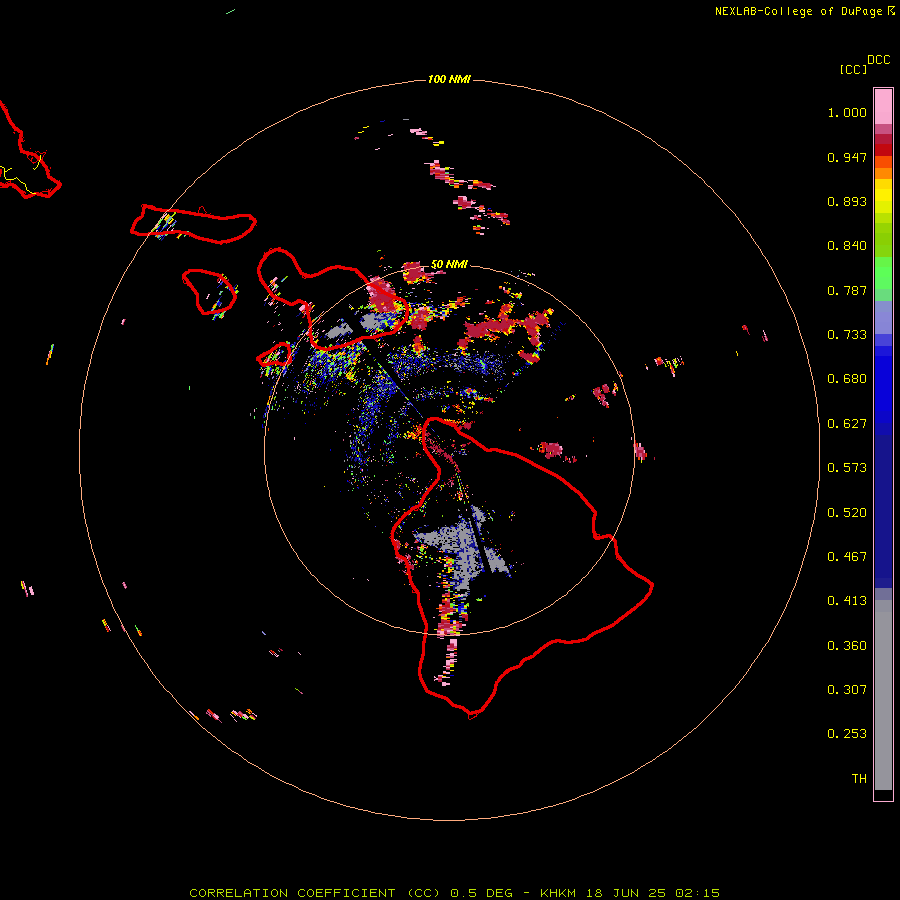Click the TH threshold label
Viewport: 900px width, 900px height.
(859, 779)
